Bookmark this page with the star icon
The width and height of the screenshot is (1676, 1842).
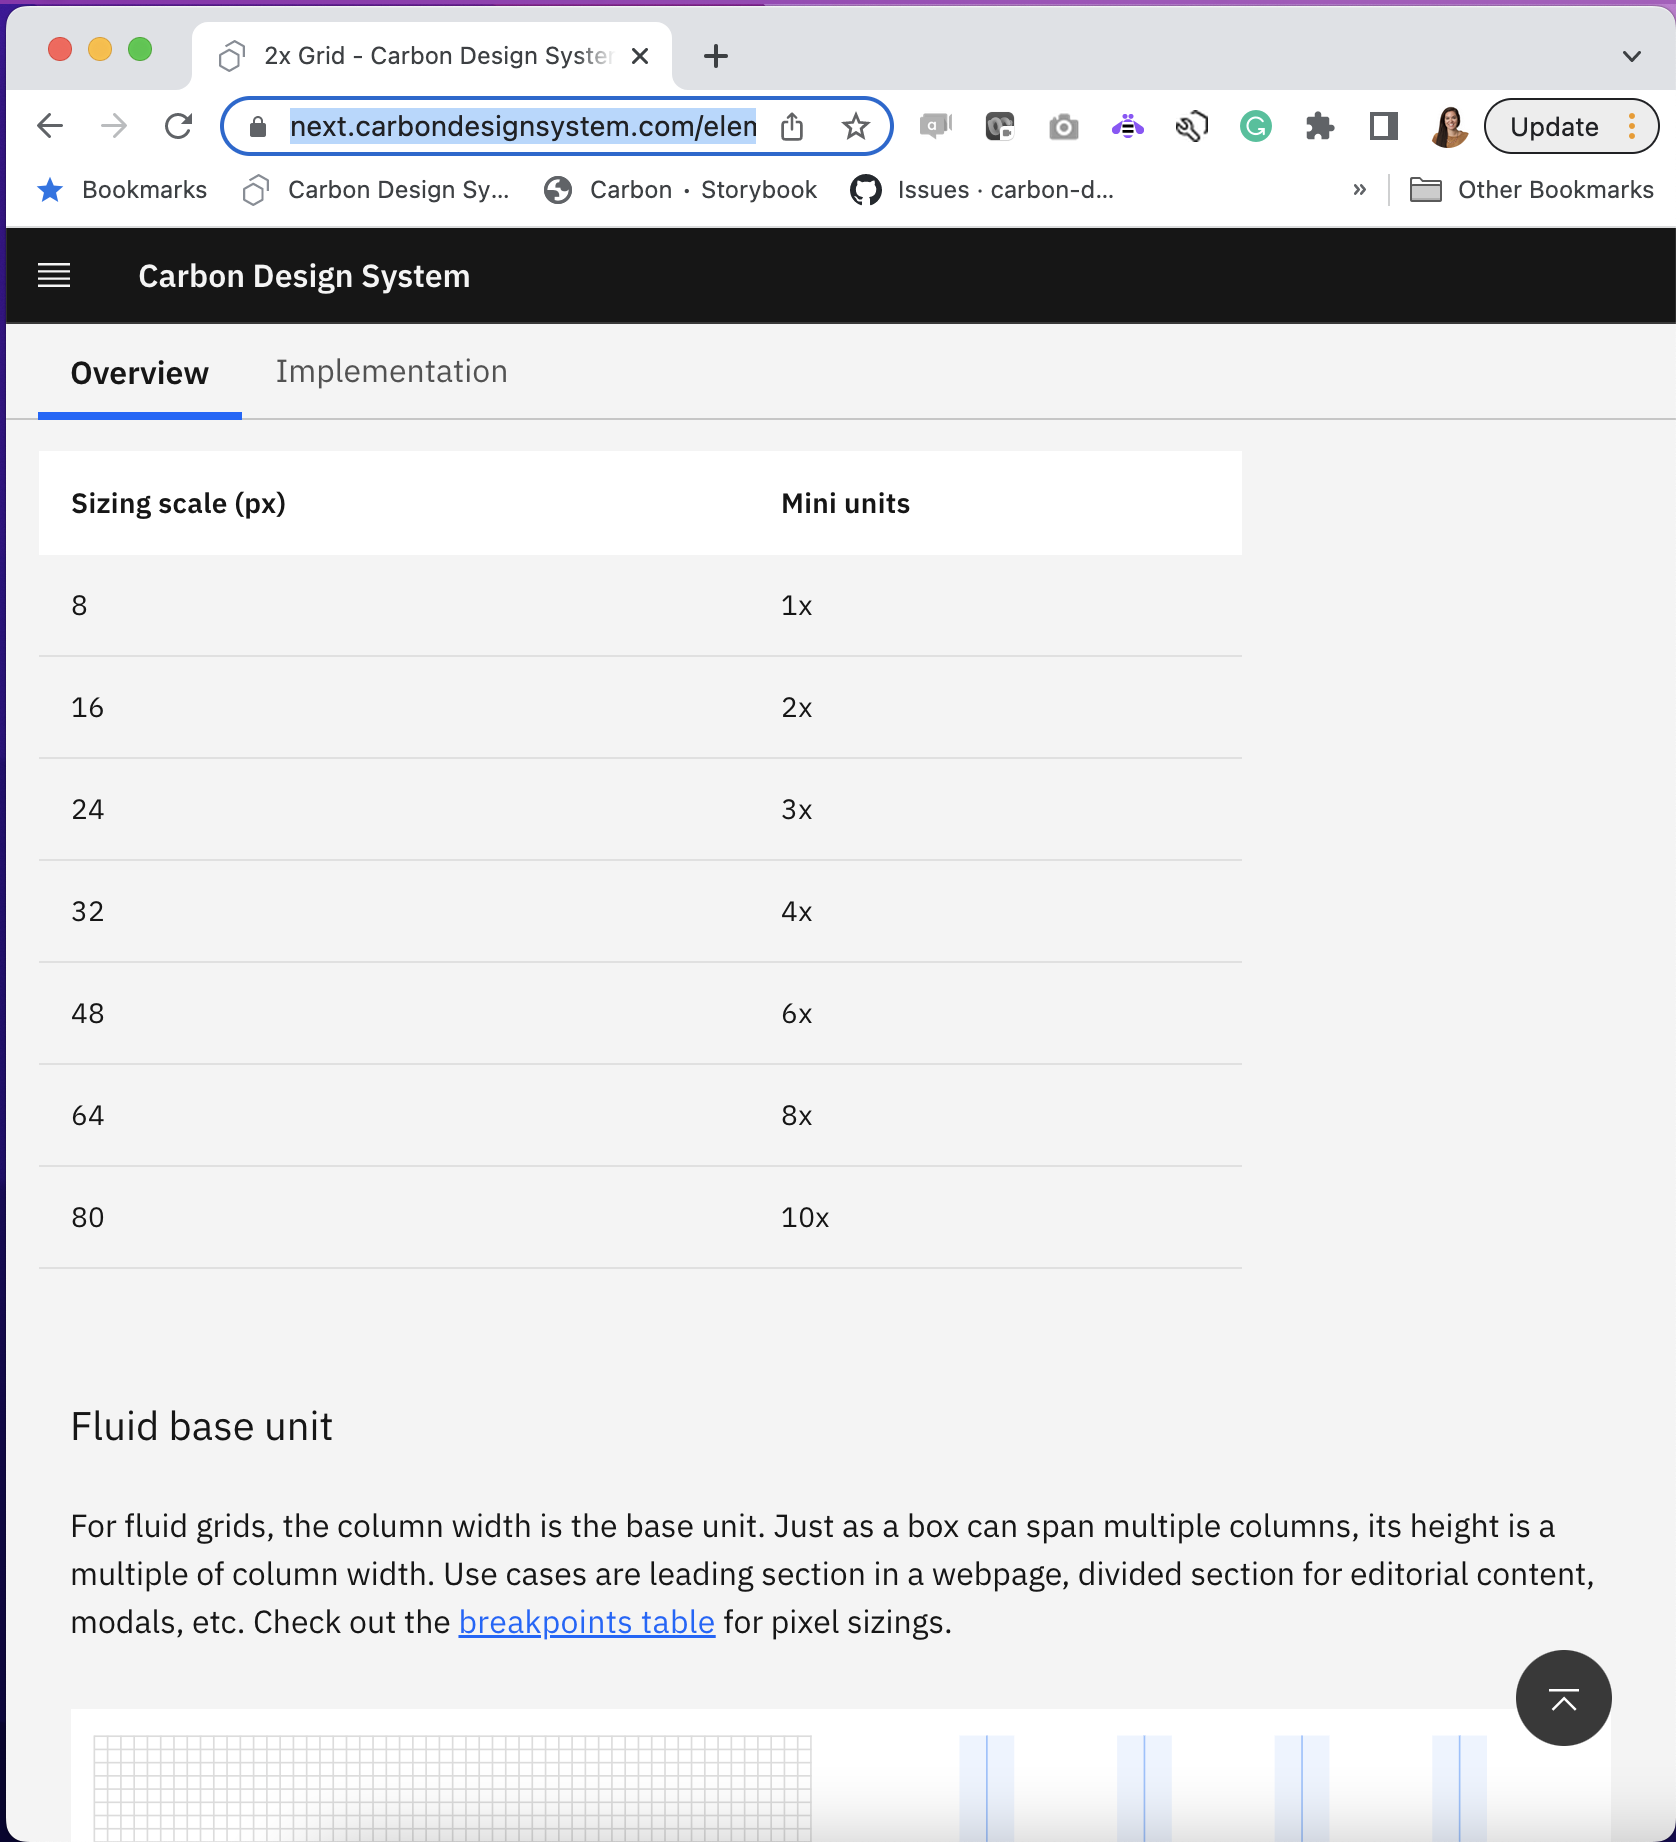[855, 126]
